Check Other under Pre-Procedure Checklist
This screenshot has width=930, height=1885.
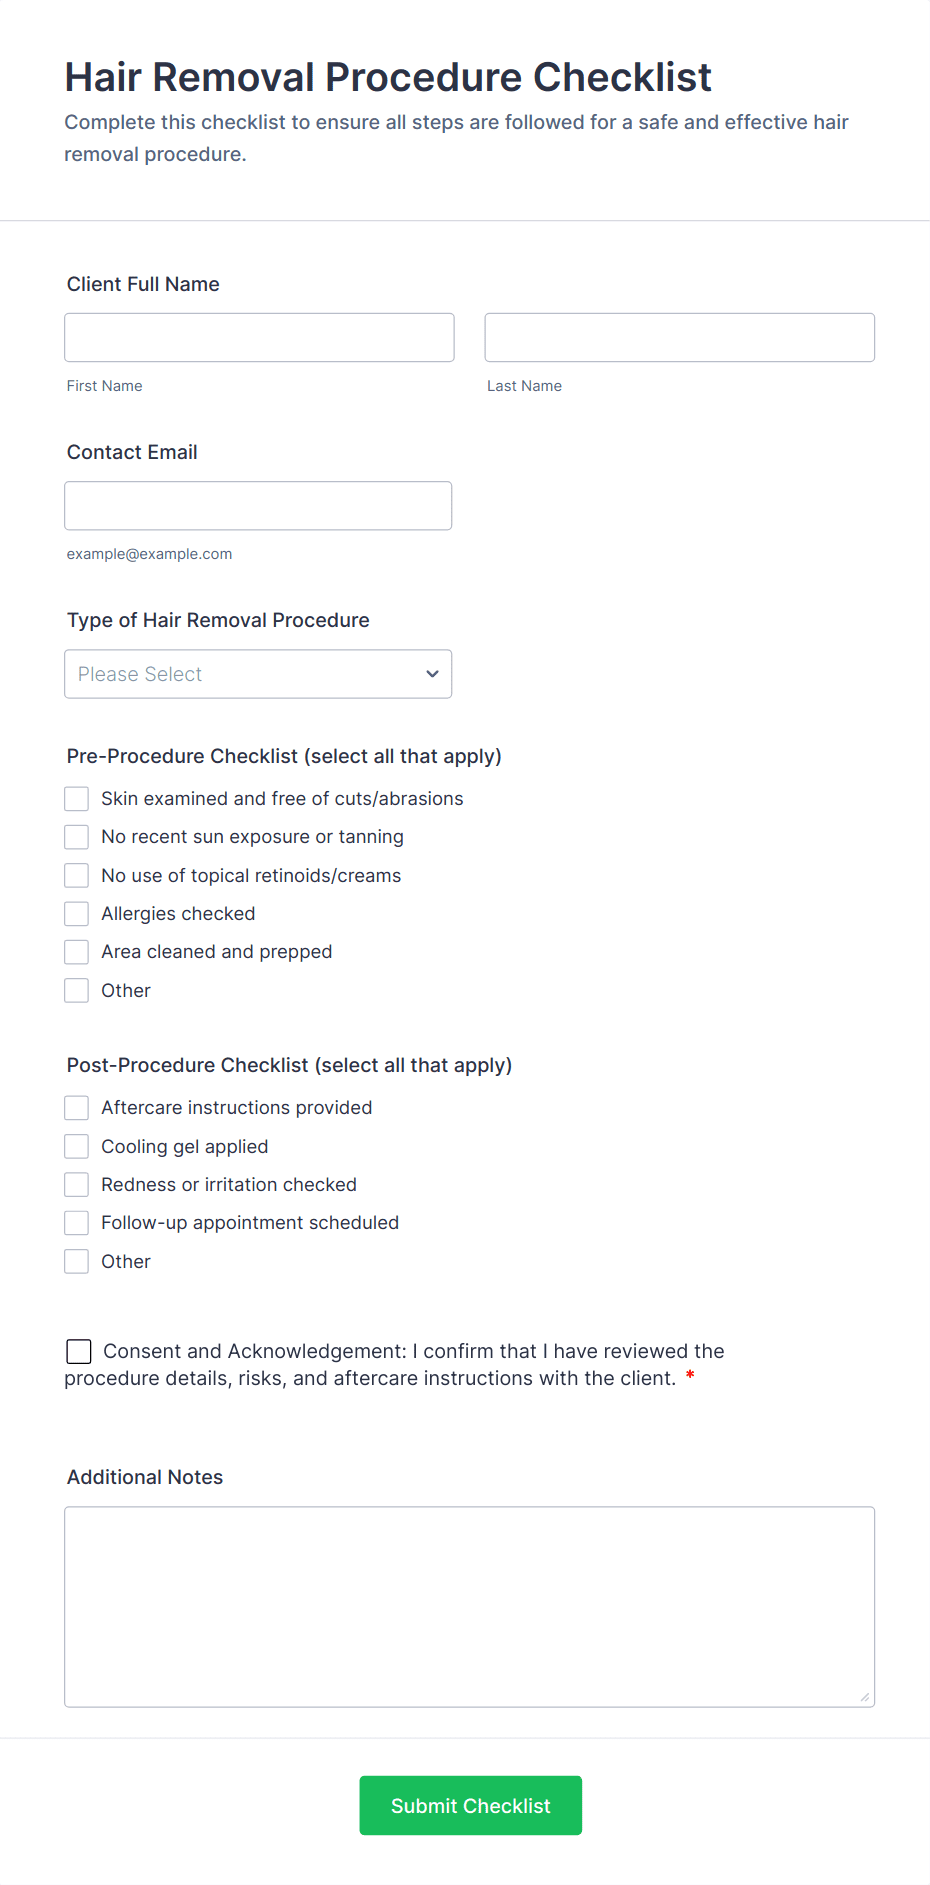pyautogui.click(x=77, y=990)
